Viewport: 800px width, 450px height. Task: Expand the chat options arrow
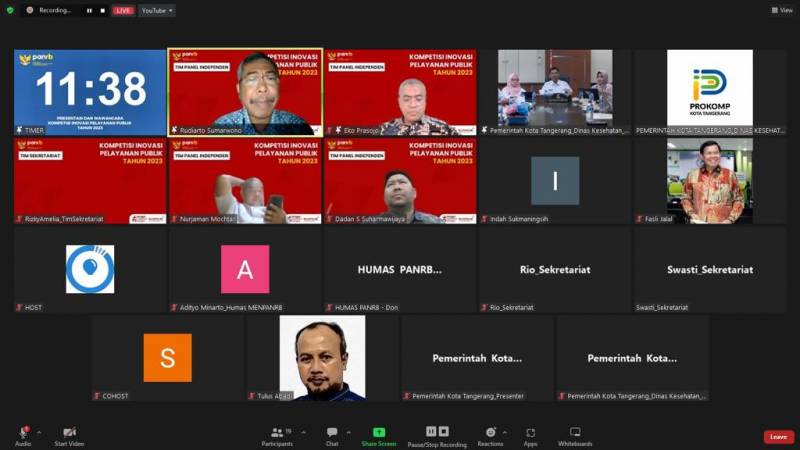point(348,432)
